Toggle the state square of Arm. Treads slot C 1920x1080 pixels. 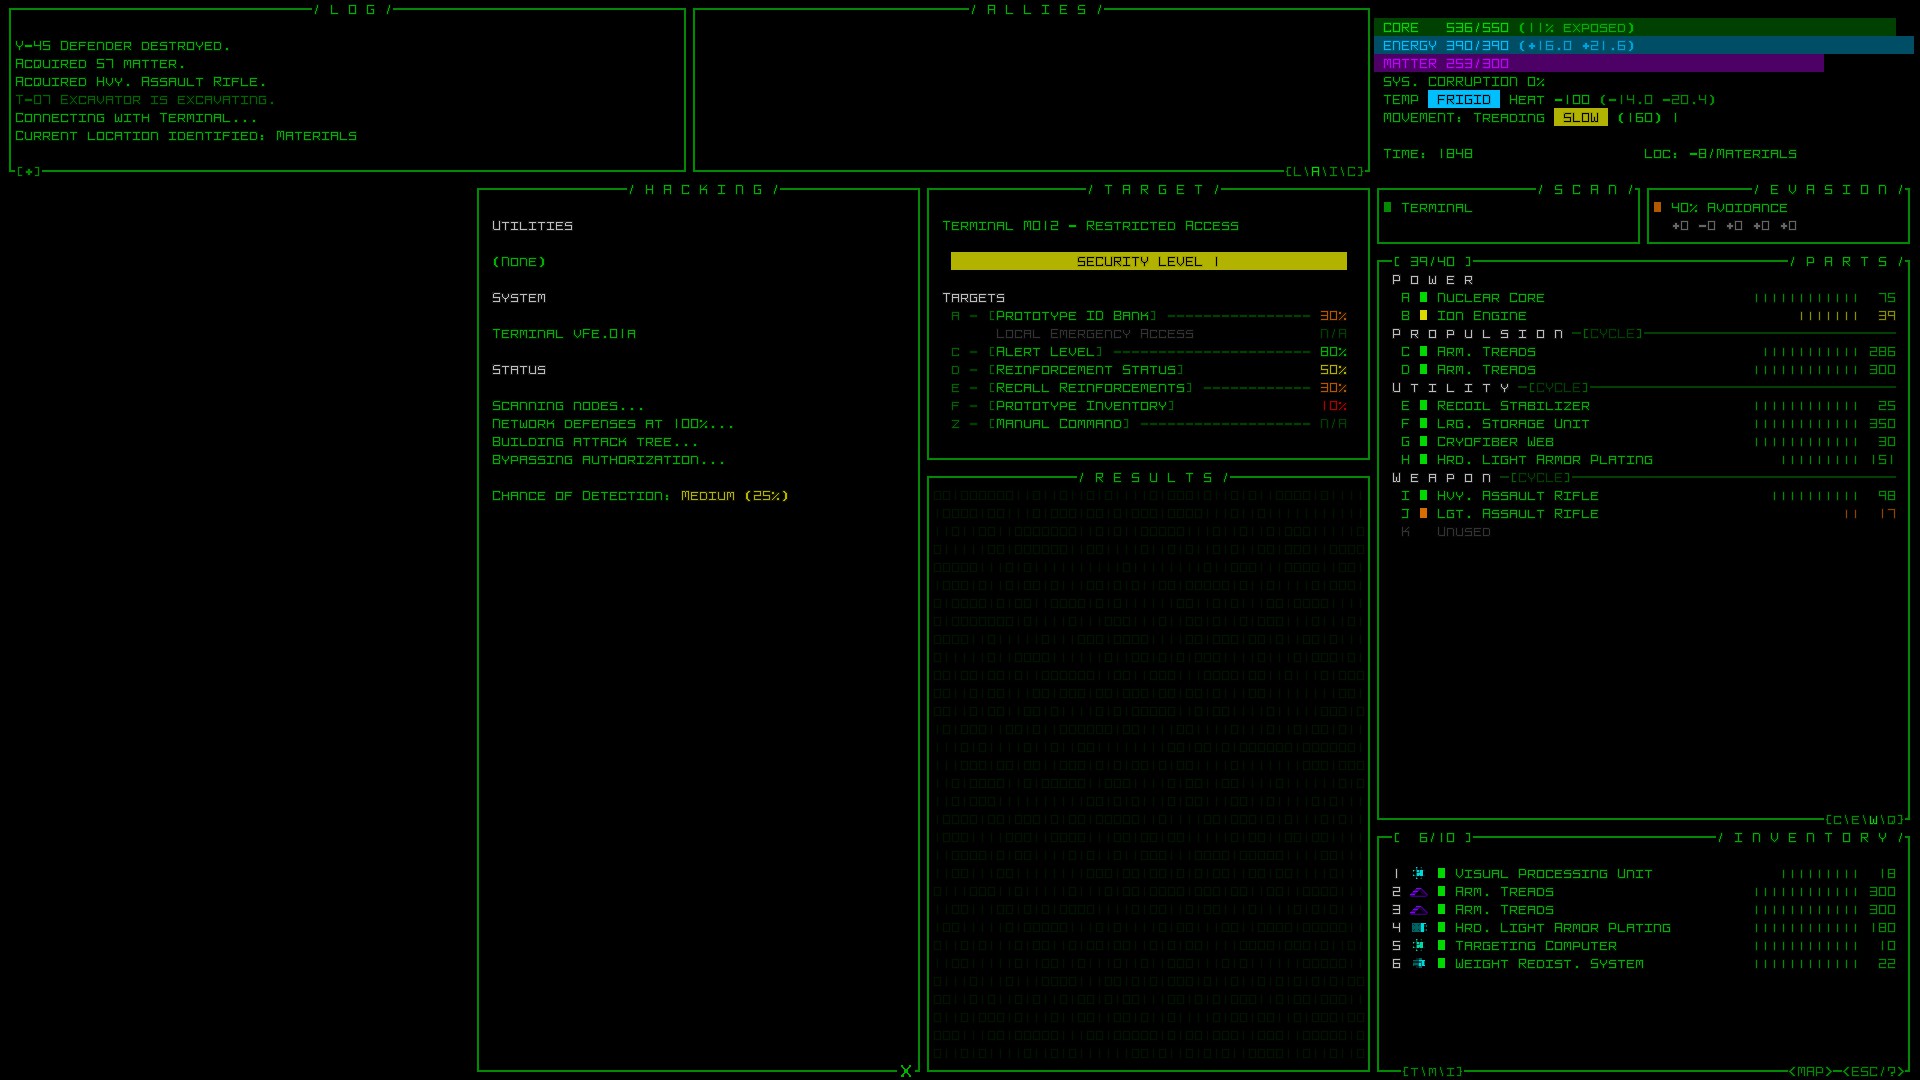tap(1423, 352)
